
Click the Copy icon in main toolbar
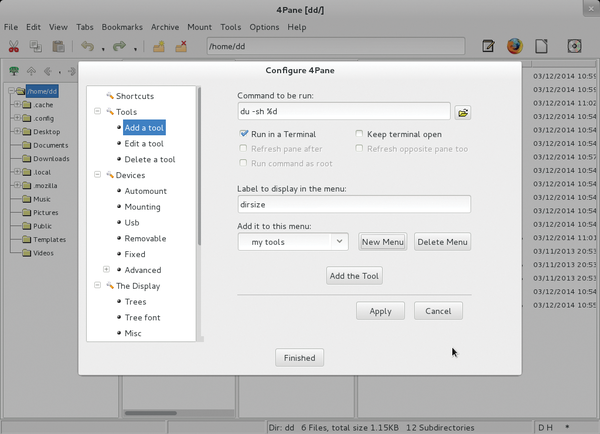pos(36,46)
